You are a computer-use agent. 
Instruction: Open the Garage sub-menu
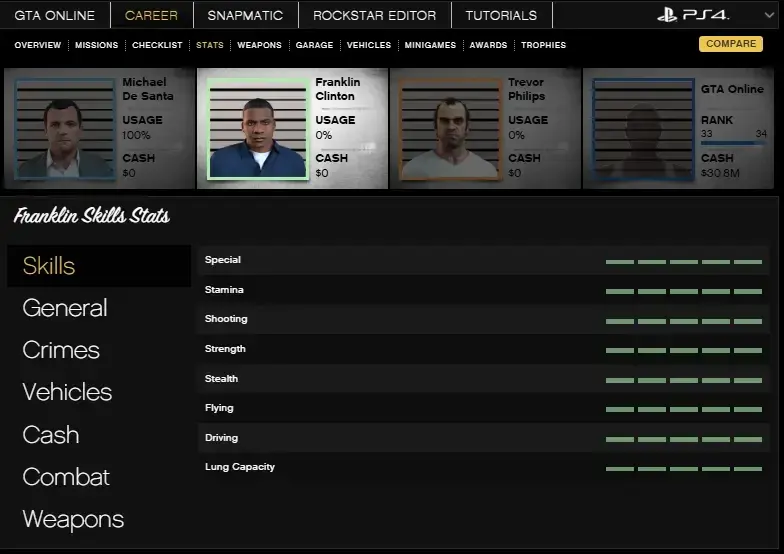(x=314, y=45)
